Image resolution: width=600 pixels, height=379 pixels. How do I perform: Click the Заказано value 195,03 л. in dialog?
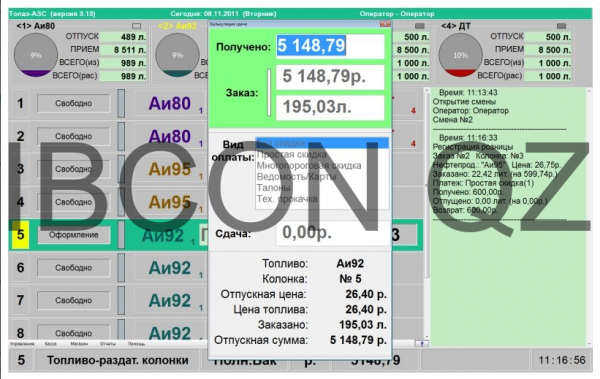click(363, 325)
